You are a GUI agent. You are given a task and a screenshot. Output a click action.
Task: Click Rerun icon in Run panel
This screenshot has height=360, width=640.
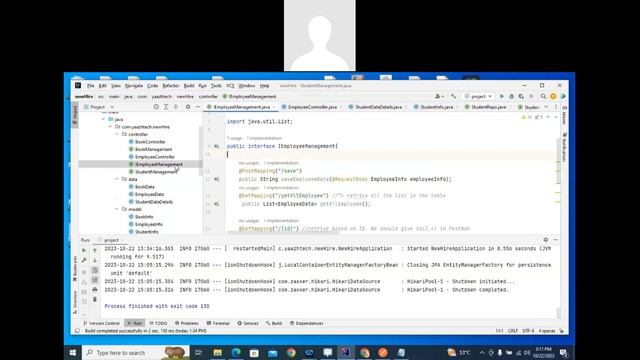[84, 250]
